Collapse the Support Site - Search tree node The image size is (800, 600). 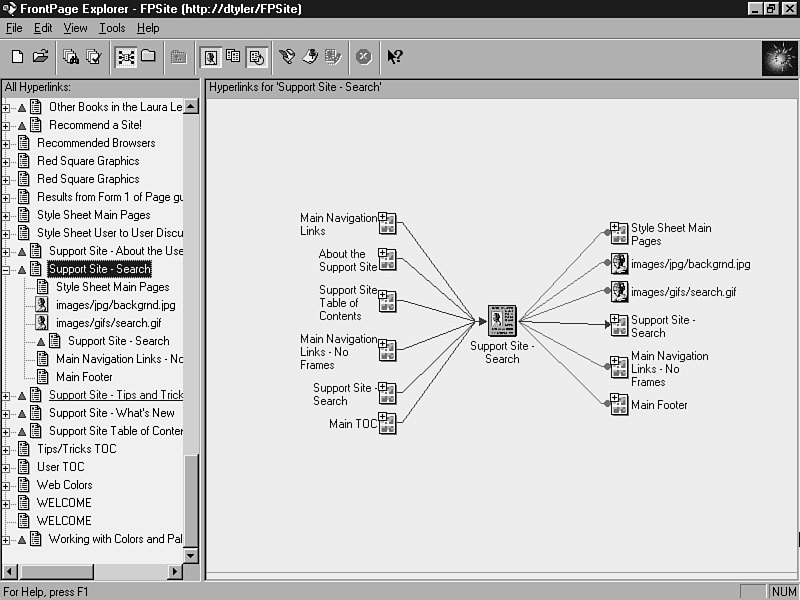7,269
